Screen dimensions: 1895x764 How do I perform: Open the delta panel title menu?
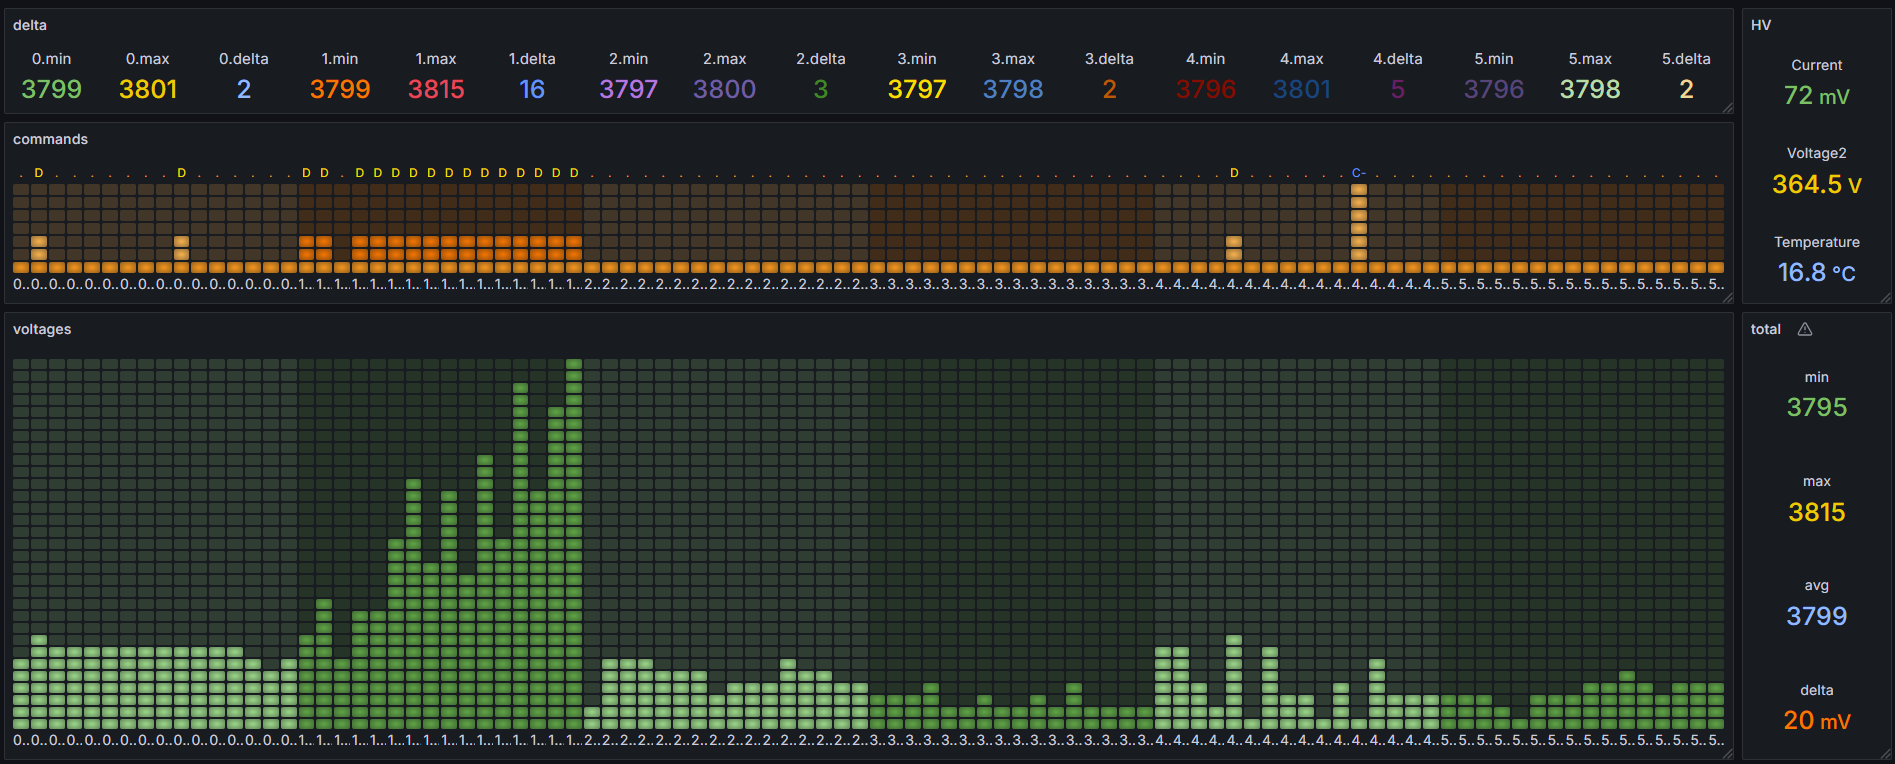click(x=30, y=25)
